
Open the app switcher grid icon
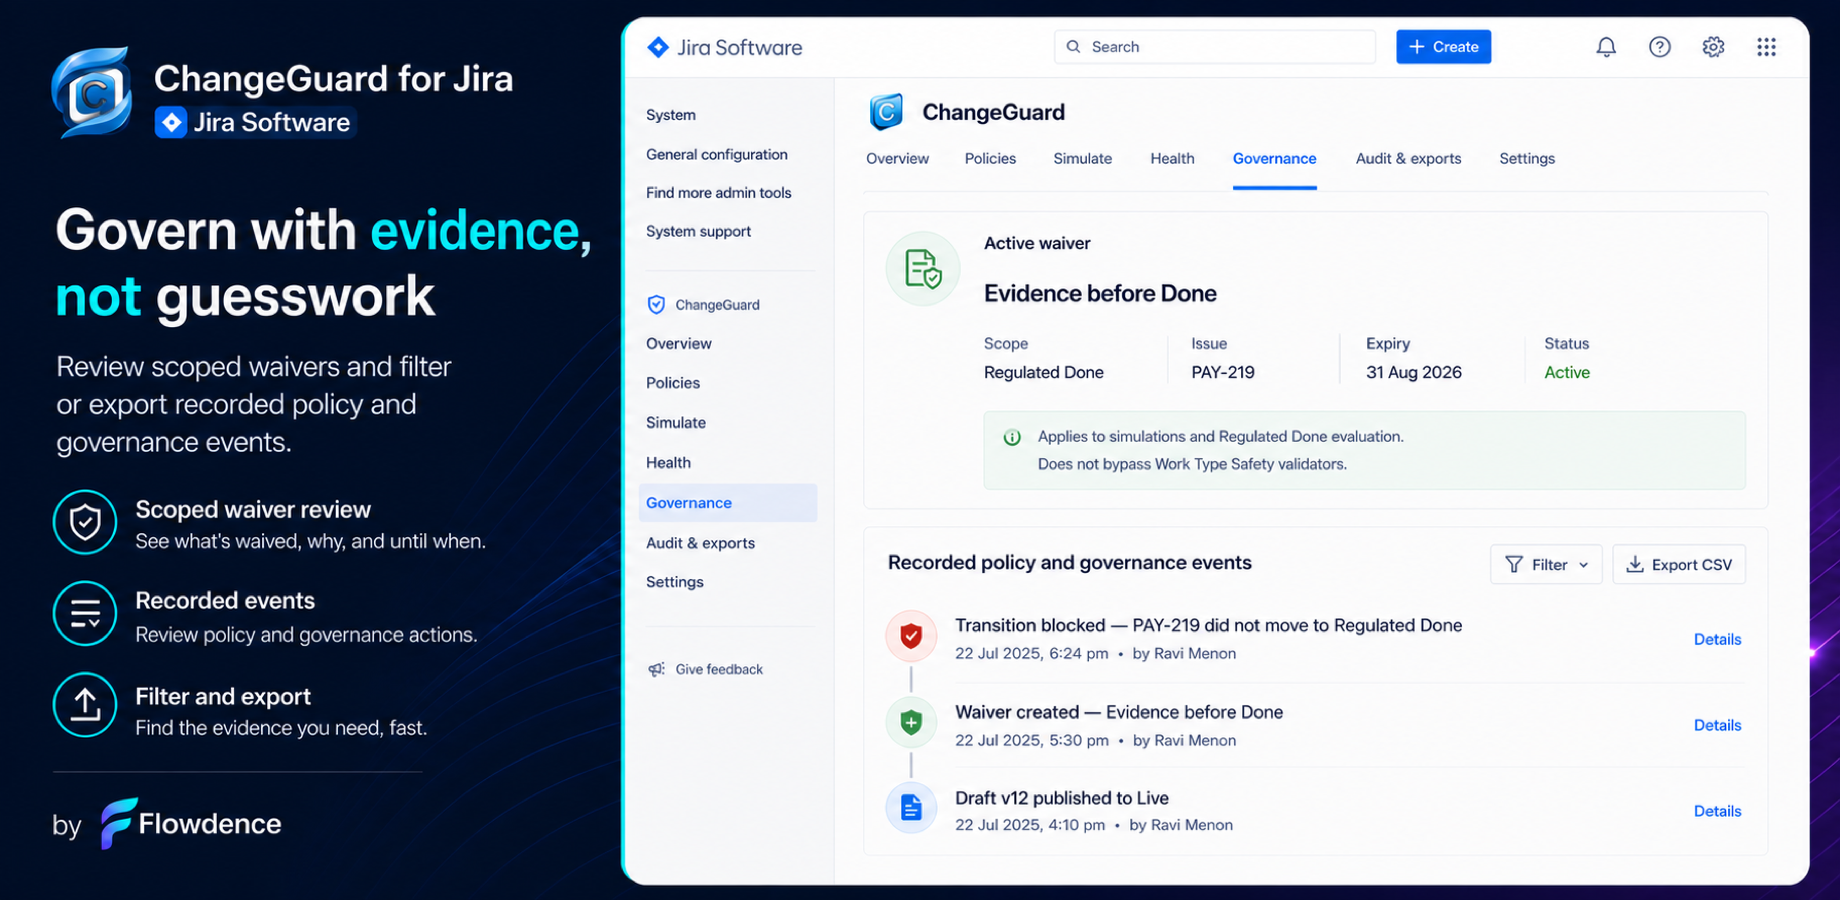[x=1766, y=47]
